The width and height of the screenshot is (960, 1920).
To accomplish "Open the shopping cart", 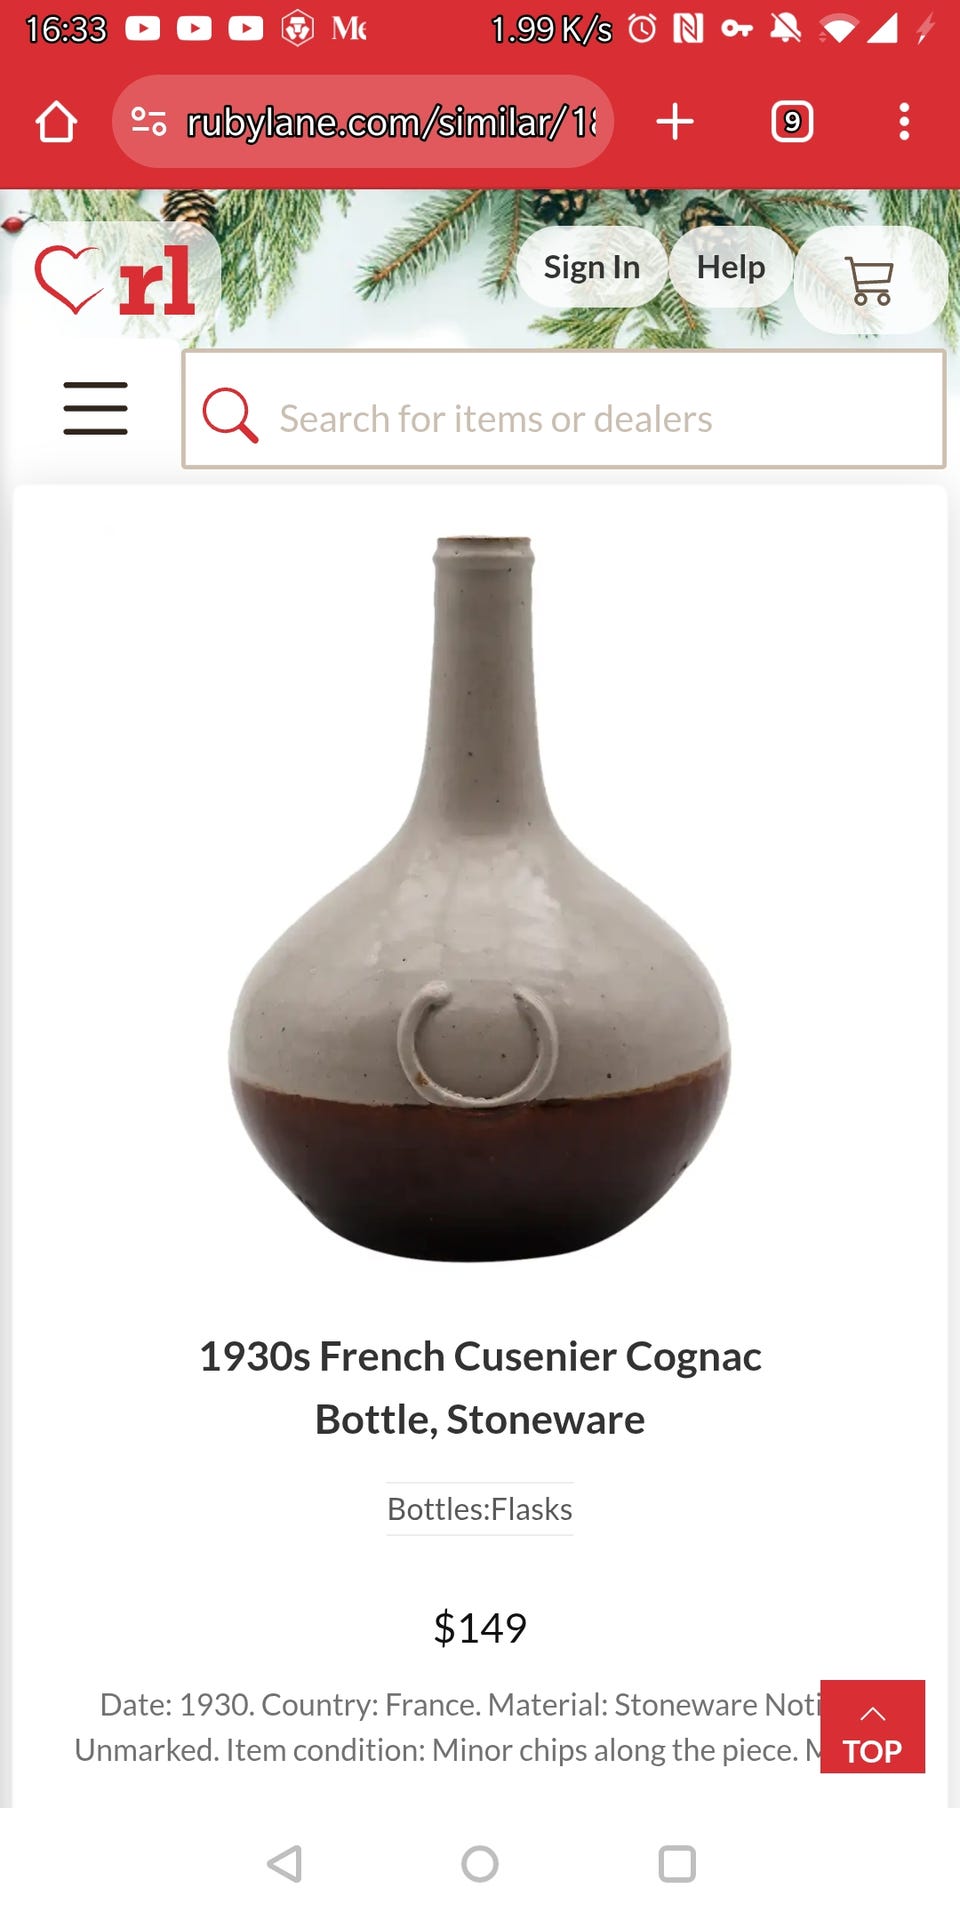I will pos(870,280).
